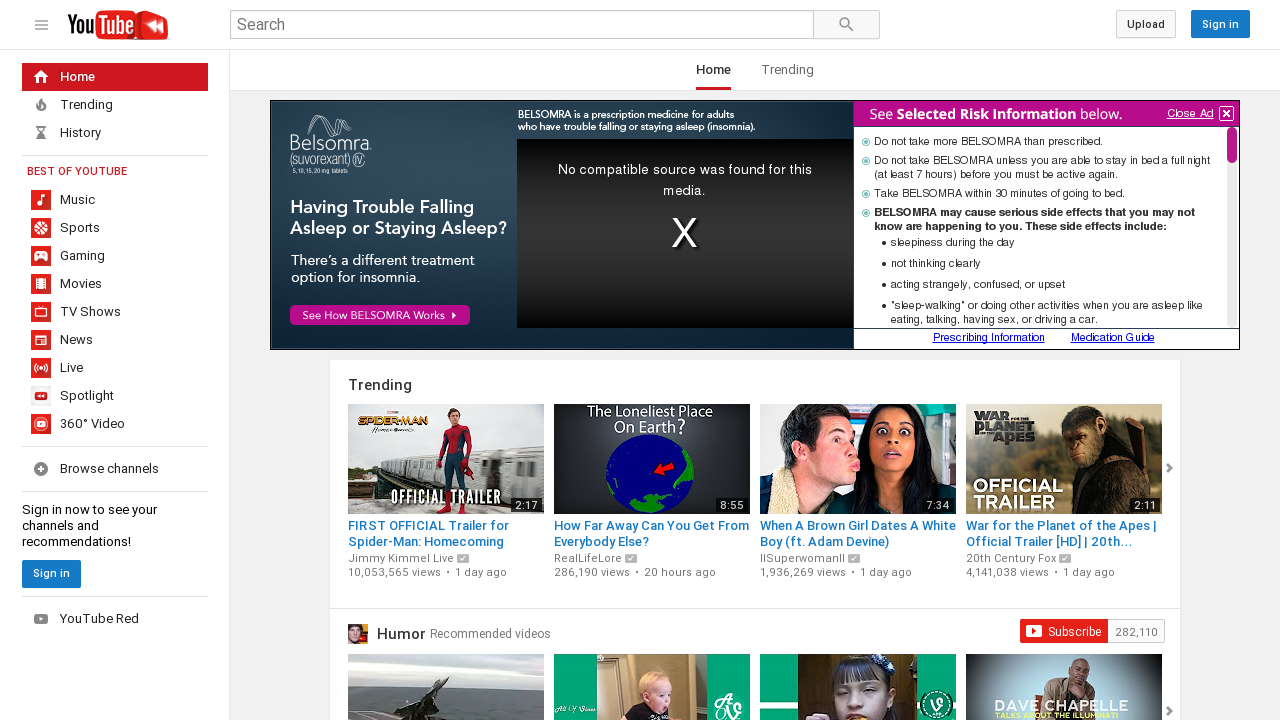
Task: Click title 'FIRST OFFICIAL Trailer for Spider-Man'
Action: (x=428, y=534)
